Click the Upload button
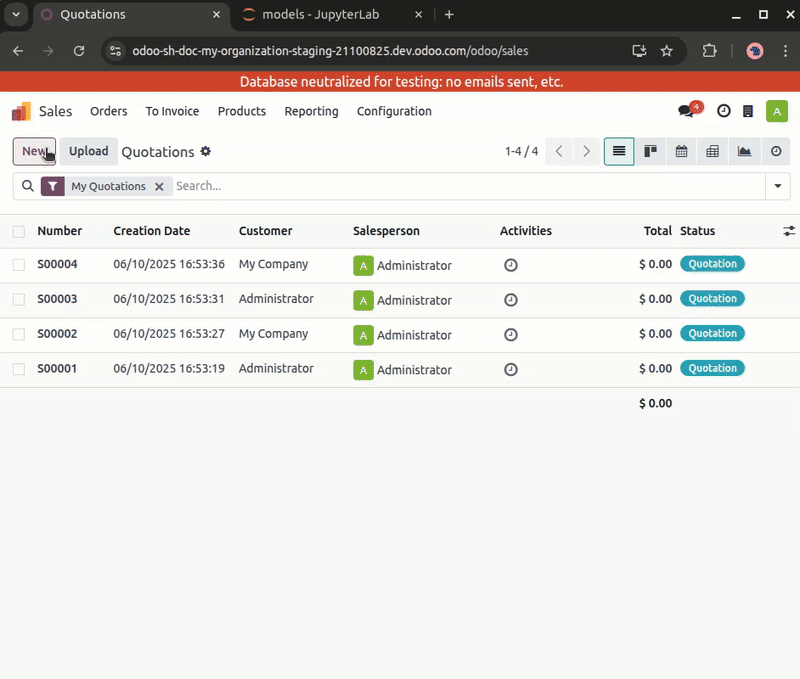Viewport: 800px width, 679px height. coord(88,152)
